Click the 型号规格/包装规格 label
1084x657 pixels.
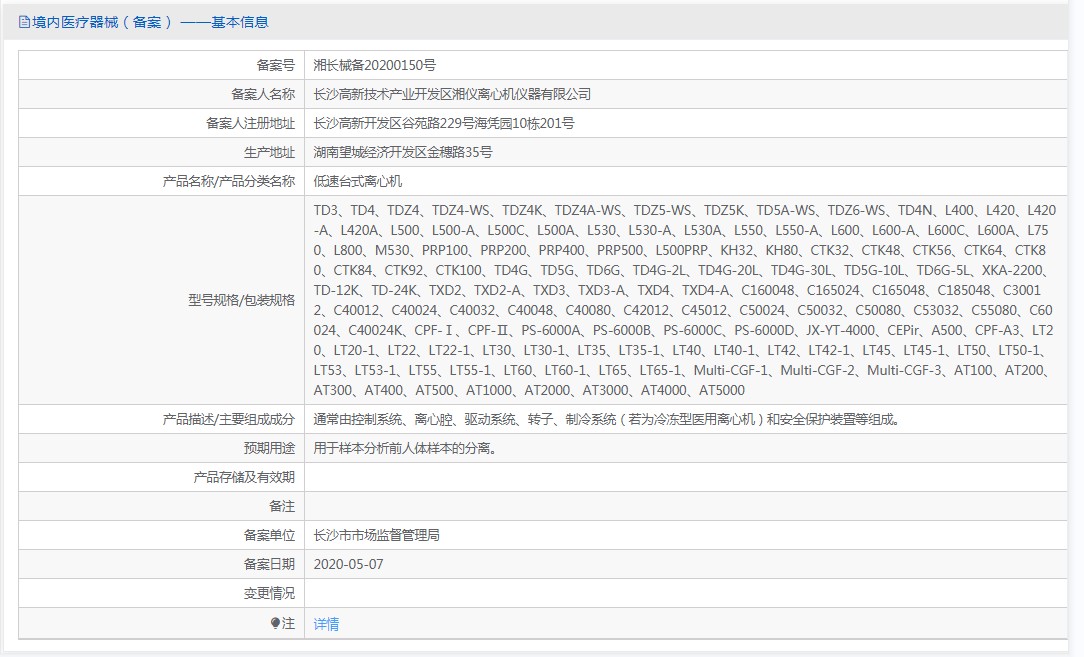241,300
